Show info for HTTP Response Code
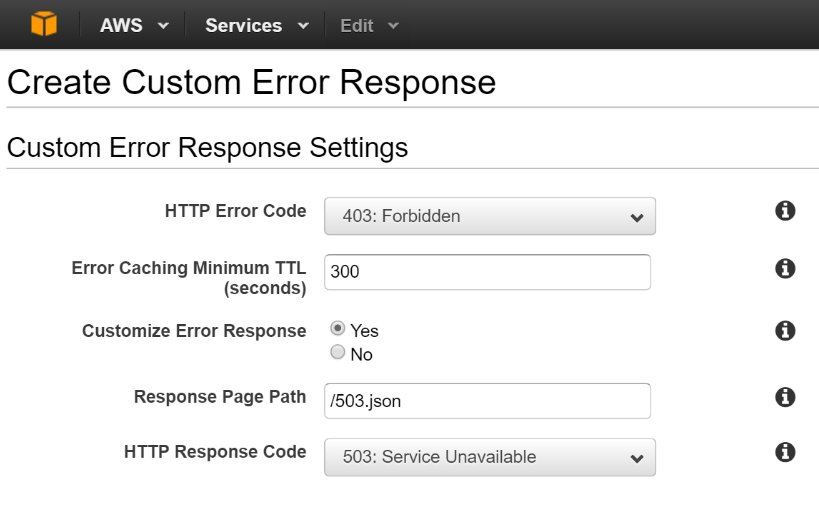 pos(785,452)
